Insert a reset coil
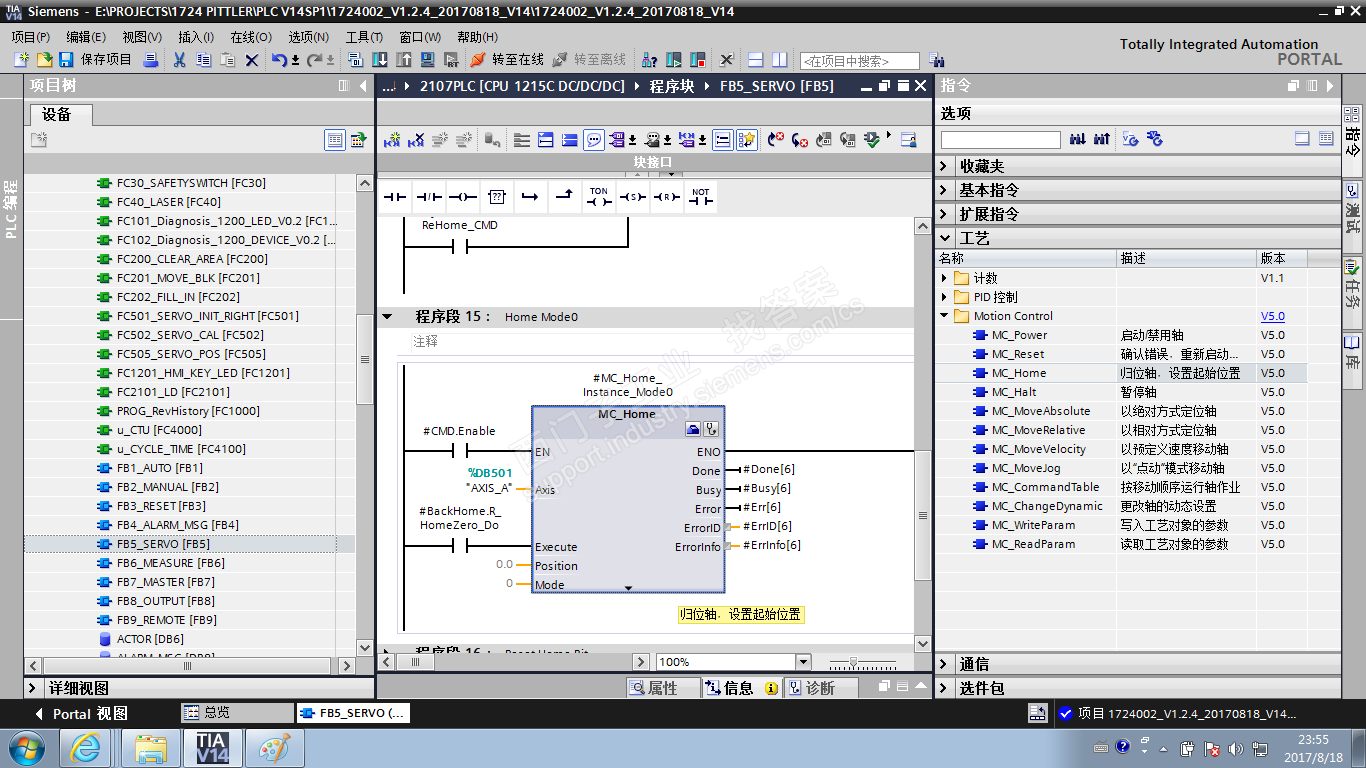This screenshot has height=768, width=1366. [666, 197]
